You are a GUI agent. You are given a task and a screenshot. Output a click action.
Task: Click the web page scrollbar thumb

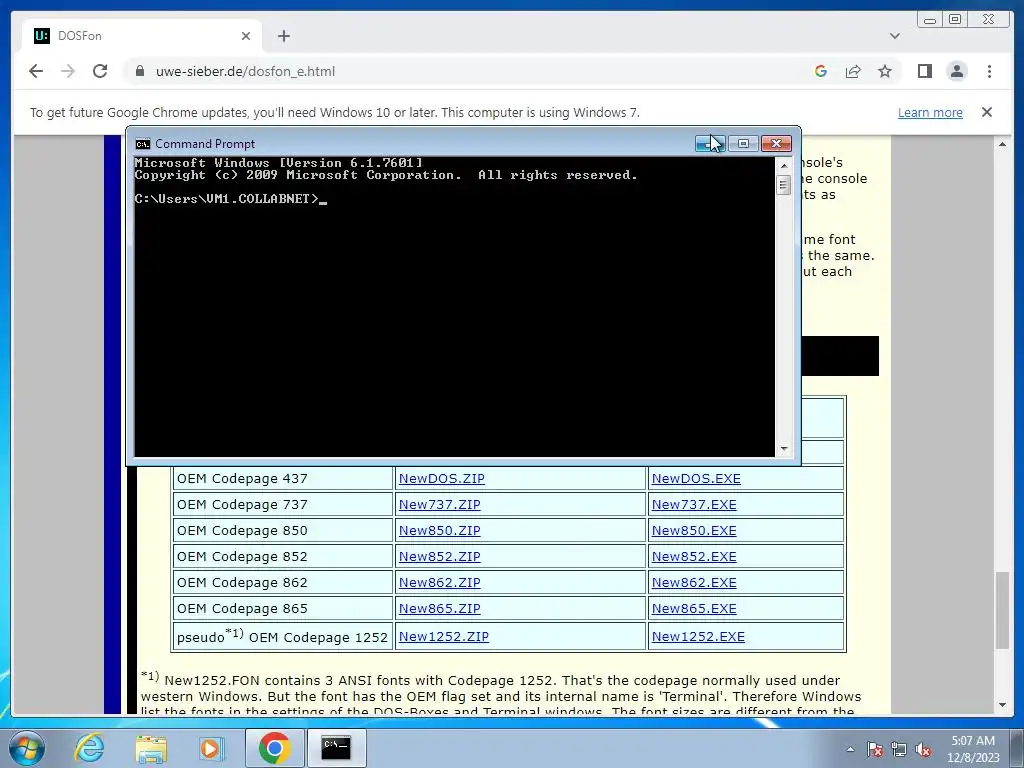(x=1002, y=610)
